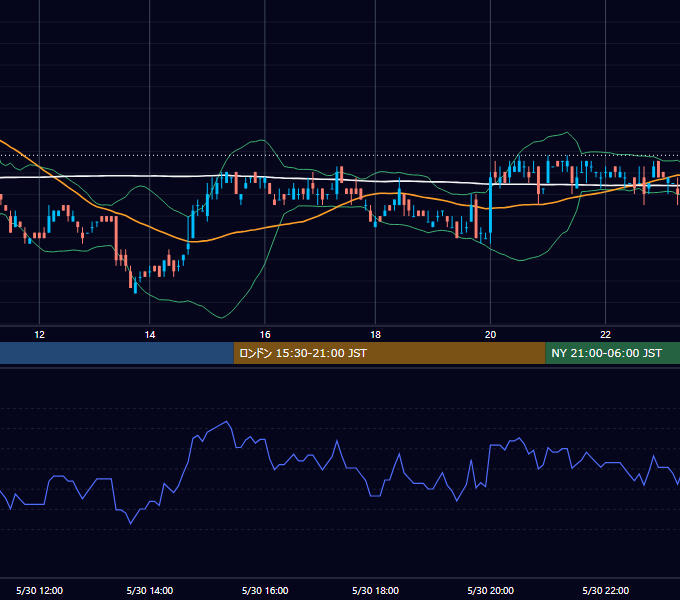The height and width of the screenshot is (600, 680).
Task: Click the 5/30 16:00 time label
Action: (265, 590)
